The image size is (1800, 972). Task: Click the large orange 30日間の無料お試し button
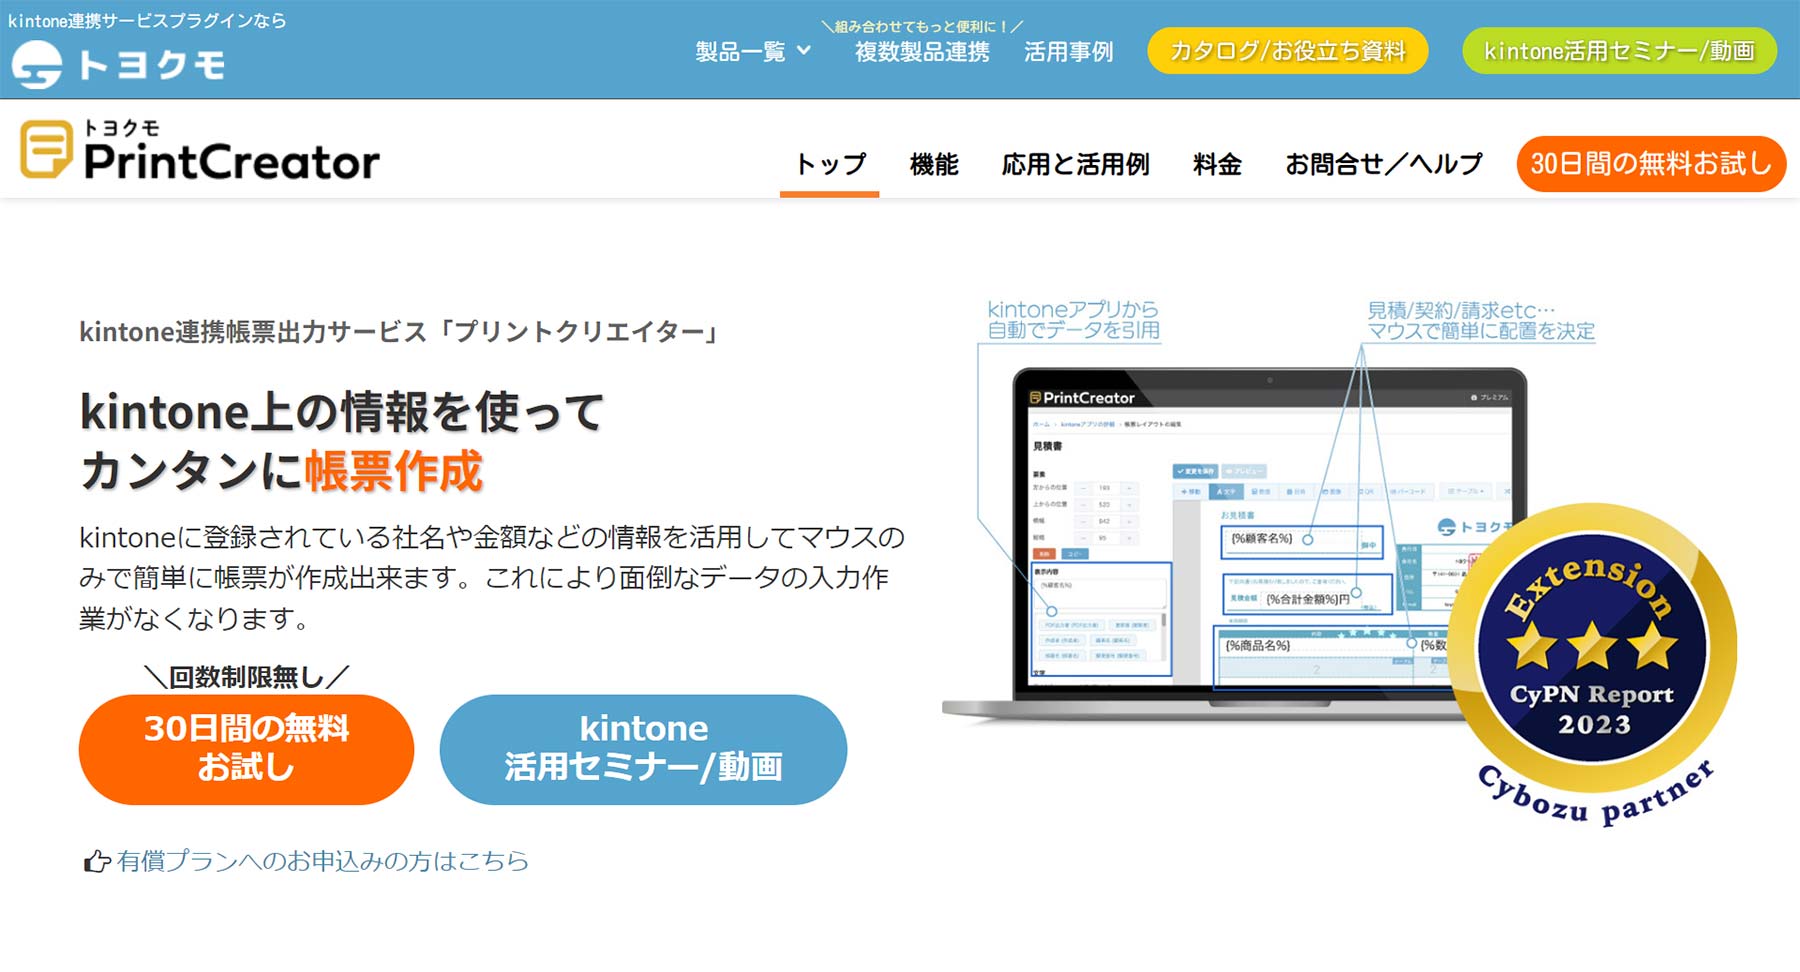(x=246, y=749)
